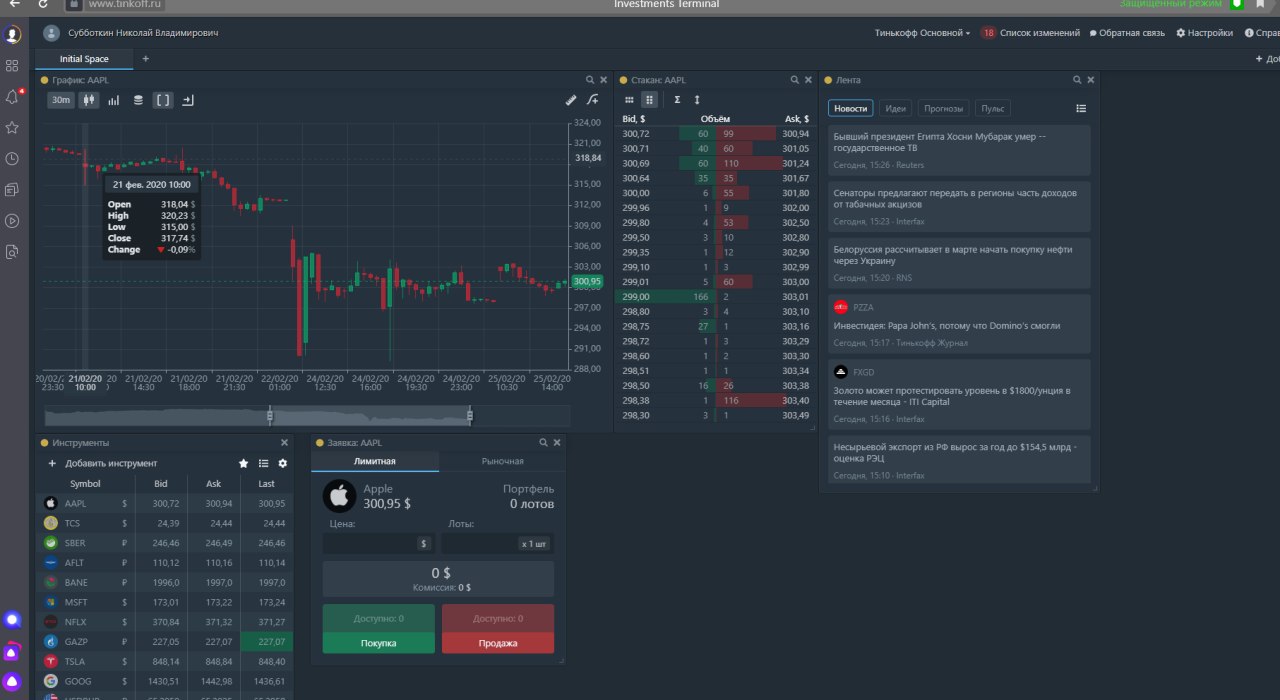The width and height of the screenshot is (1280, 700).
Task: Open the chart indicators bar icon
Action: (114, 100)
